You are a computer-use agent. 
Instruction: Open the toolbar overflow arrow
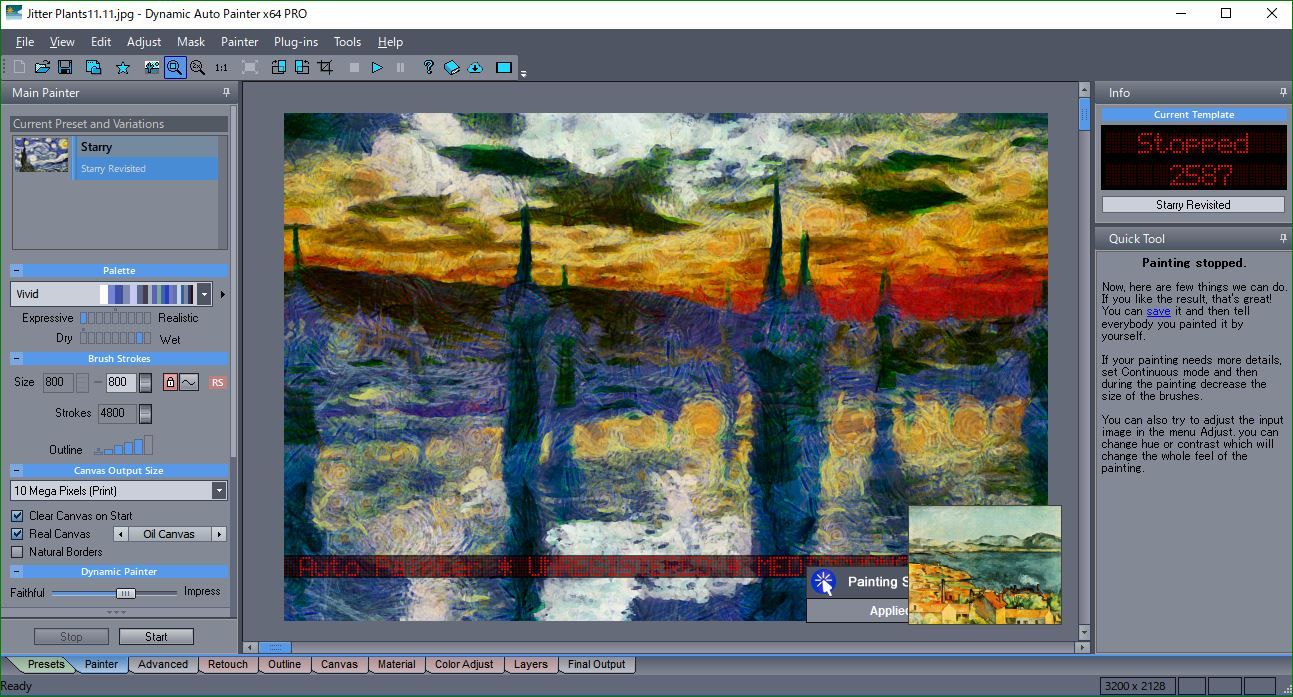point(523,72)
